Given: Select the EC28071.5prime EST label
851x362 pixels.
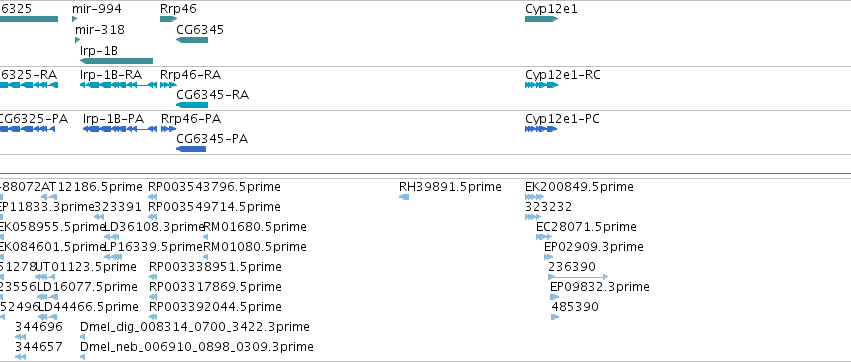Looking at the screenshot, I should 586,227.
